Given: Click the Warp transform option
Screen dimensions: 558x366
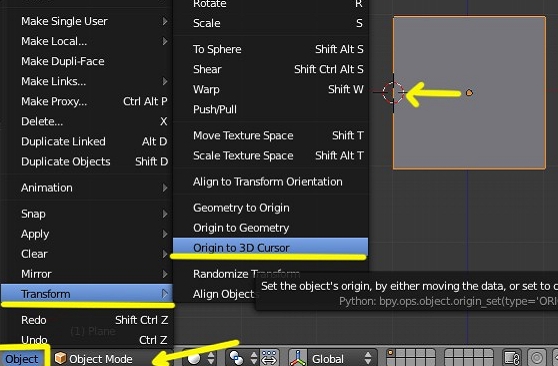Looking at the screenshot, I should pos(270,89).
